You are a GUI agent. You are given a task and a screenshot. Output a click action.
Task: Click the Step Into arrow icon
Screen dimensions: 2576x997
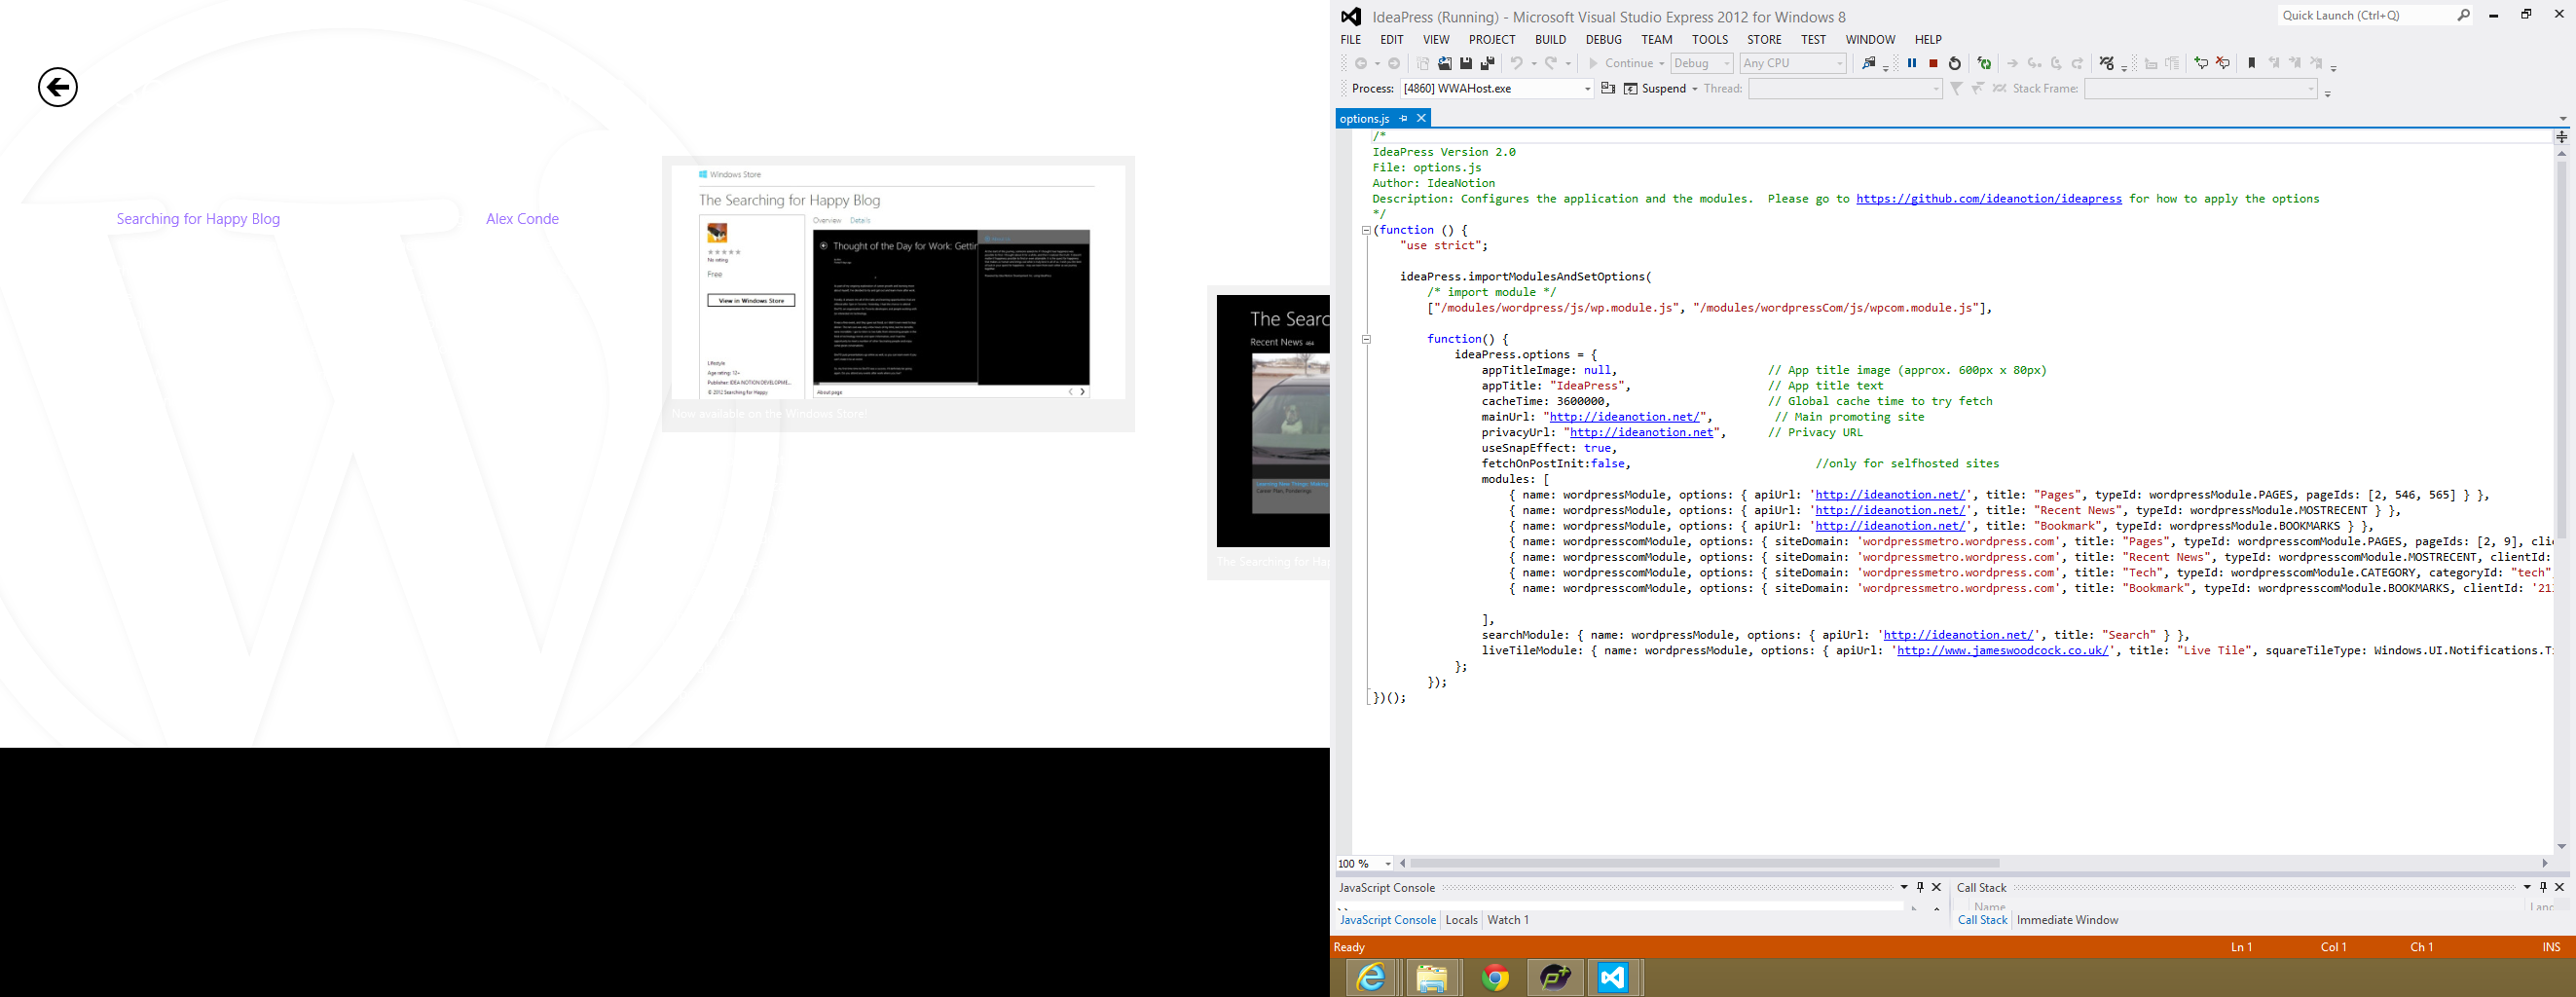pos(2034,63)
